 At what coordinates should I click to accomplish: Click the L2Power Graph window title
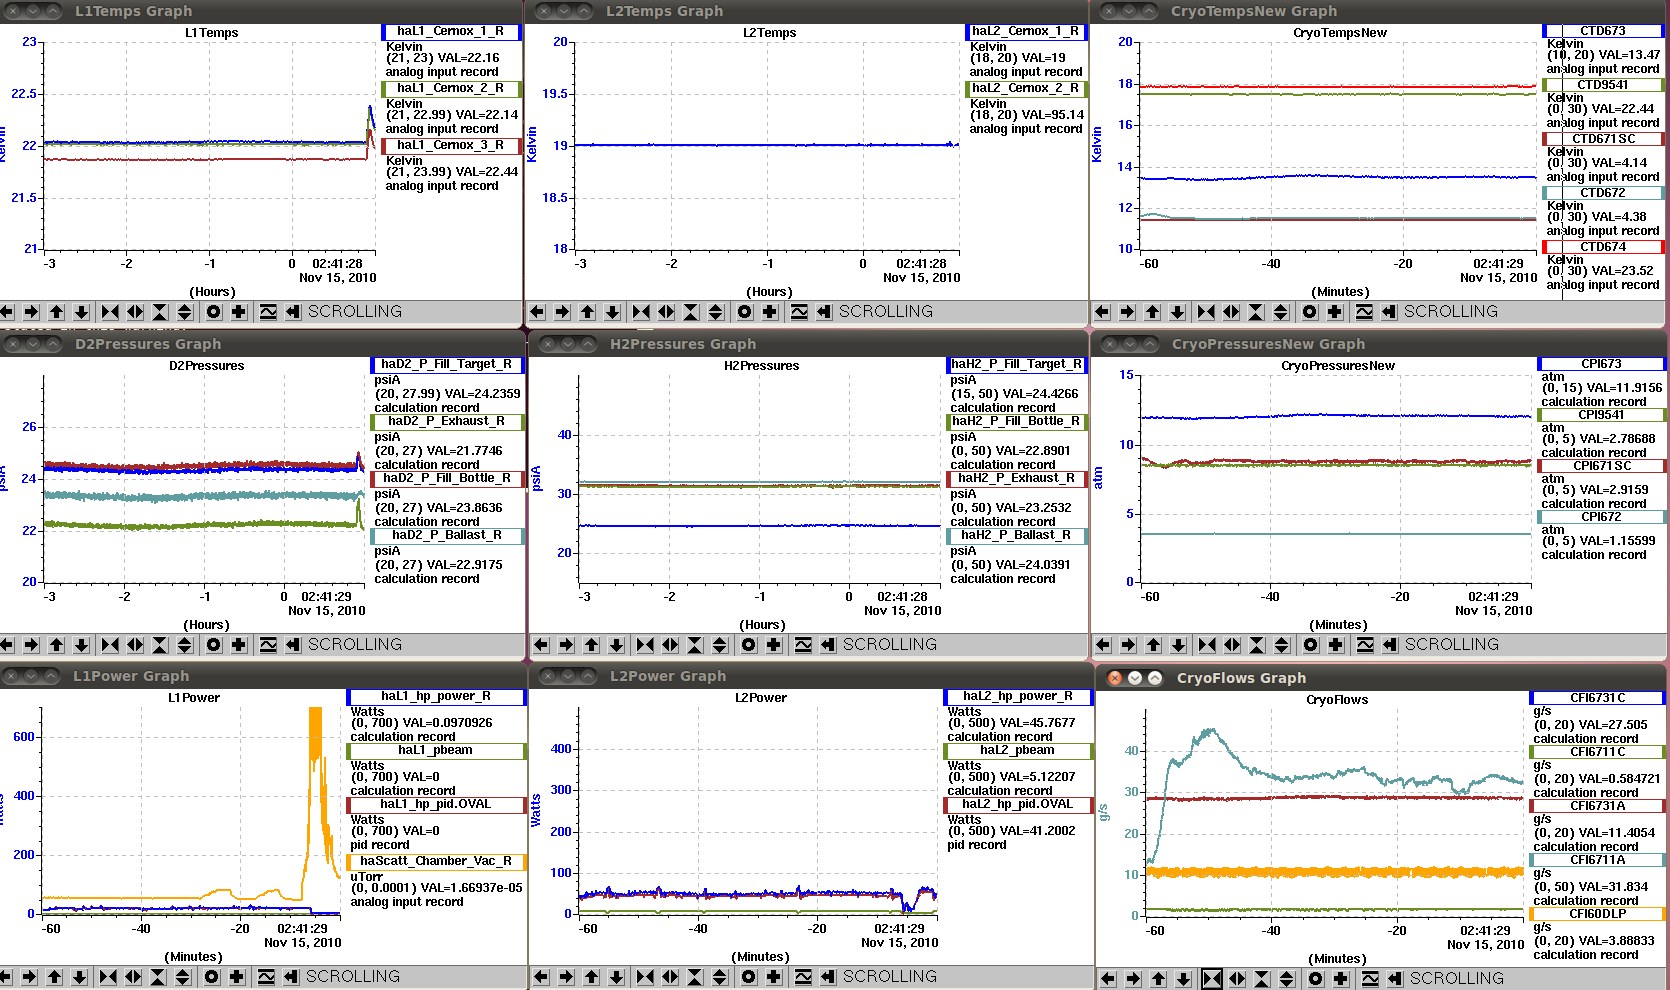click(668, 676)
